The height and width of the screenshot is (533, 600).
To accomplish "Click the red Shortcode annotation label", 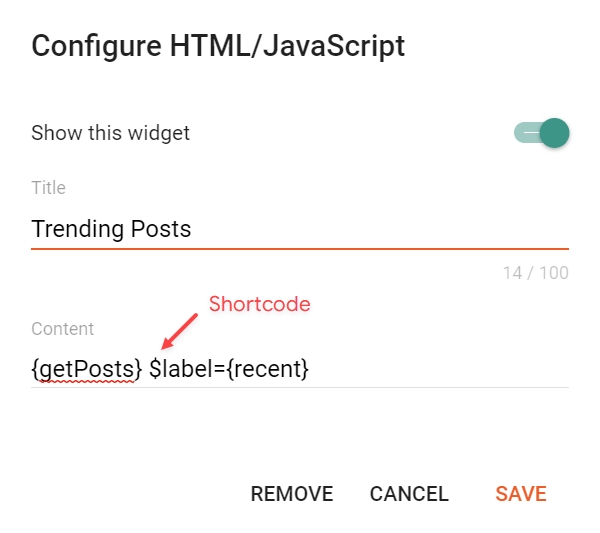I will (x=259, y=304).
